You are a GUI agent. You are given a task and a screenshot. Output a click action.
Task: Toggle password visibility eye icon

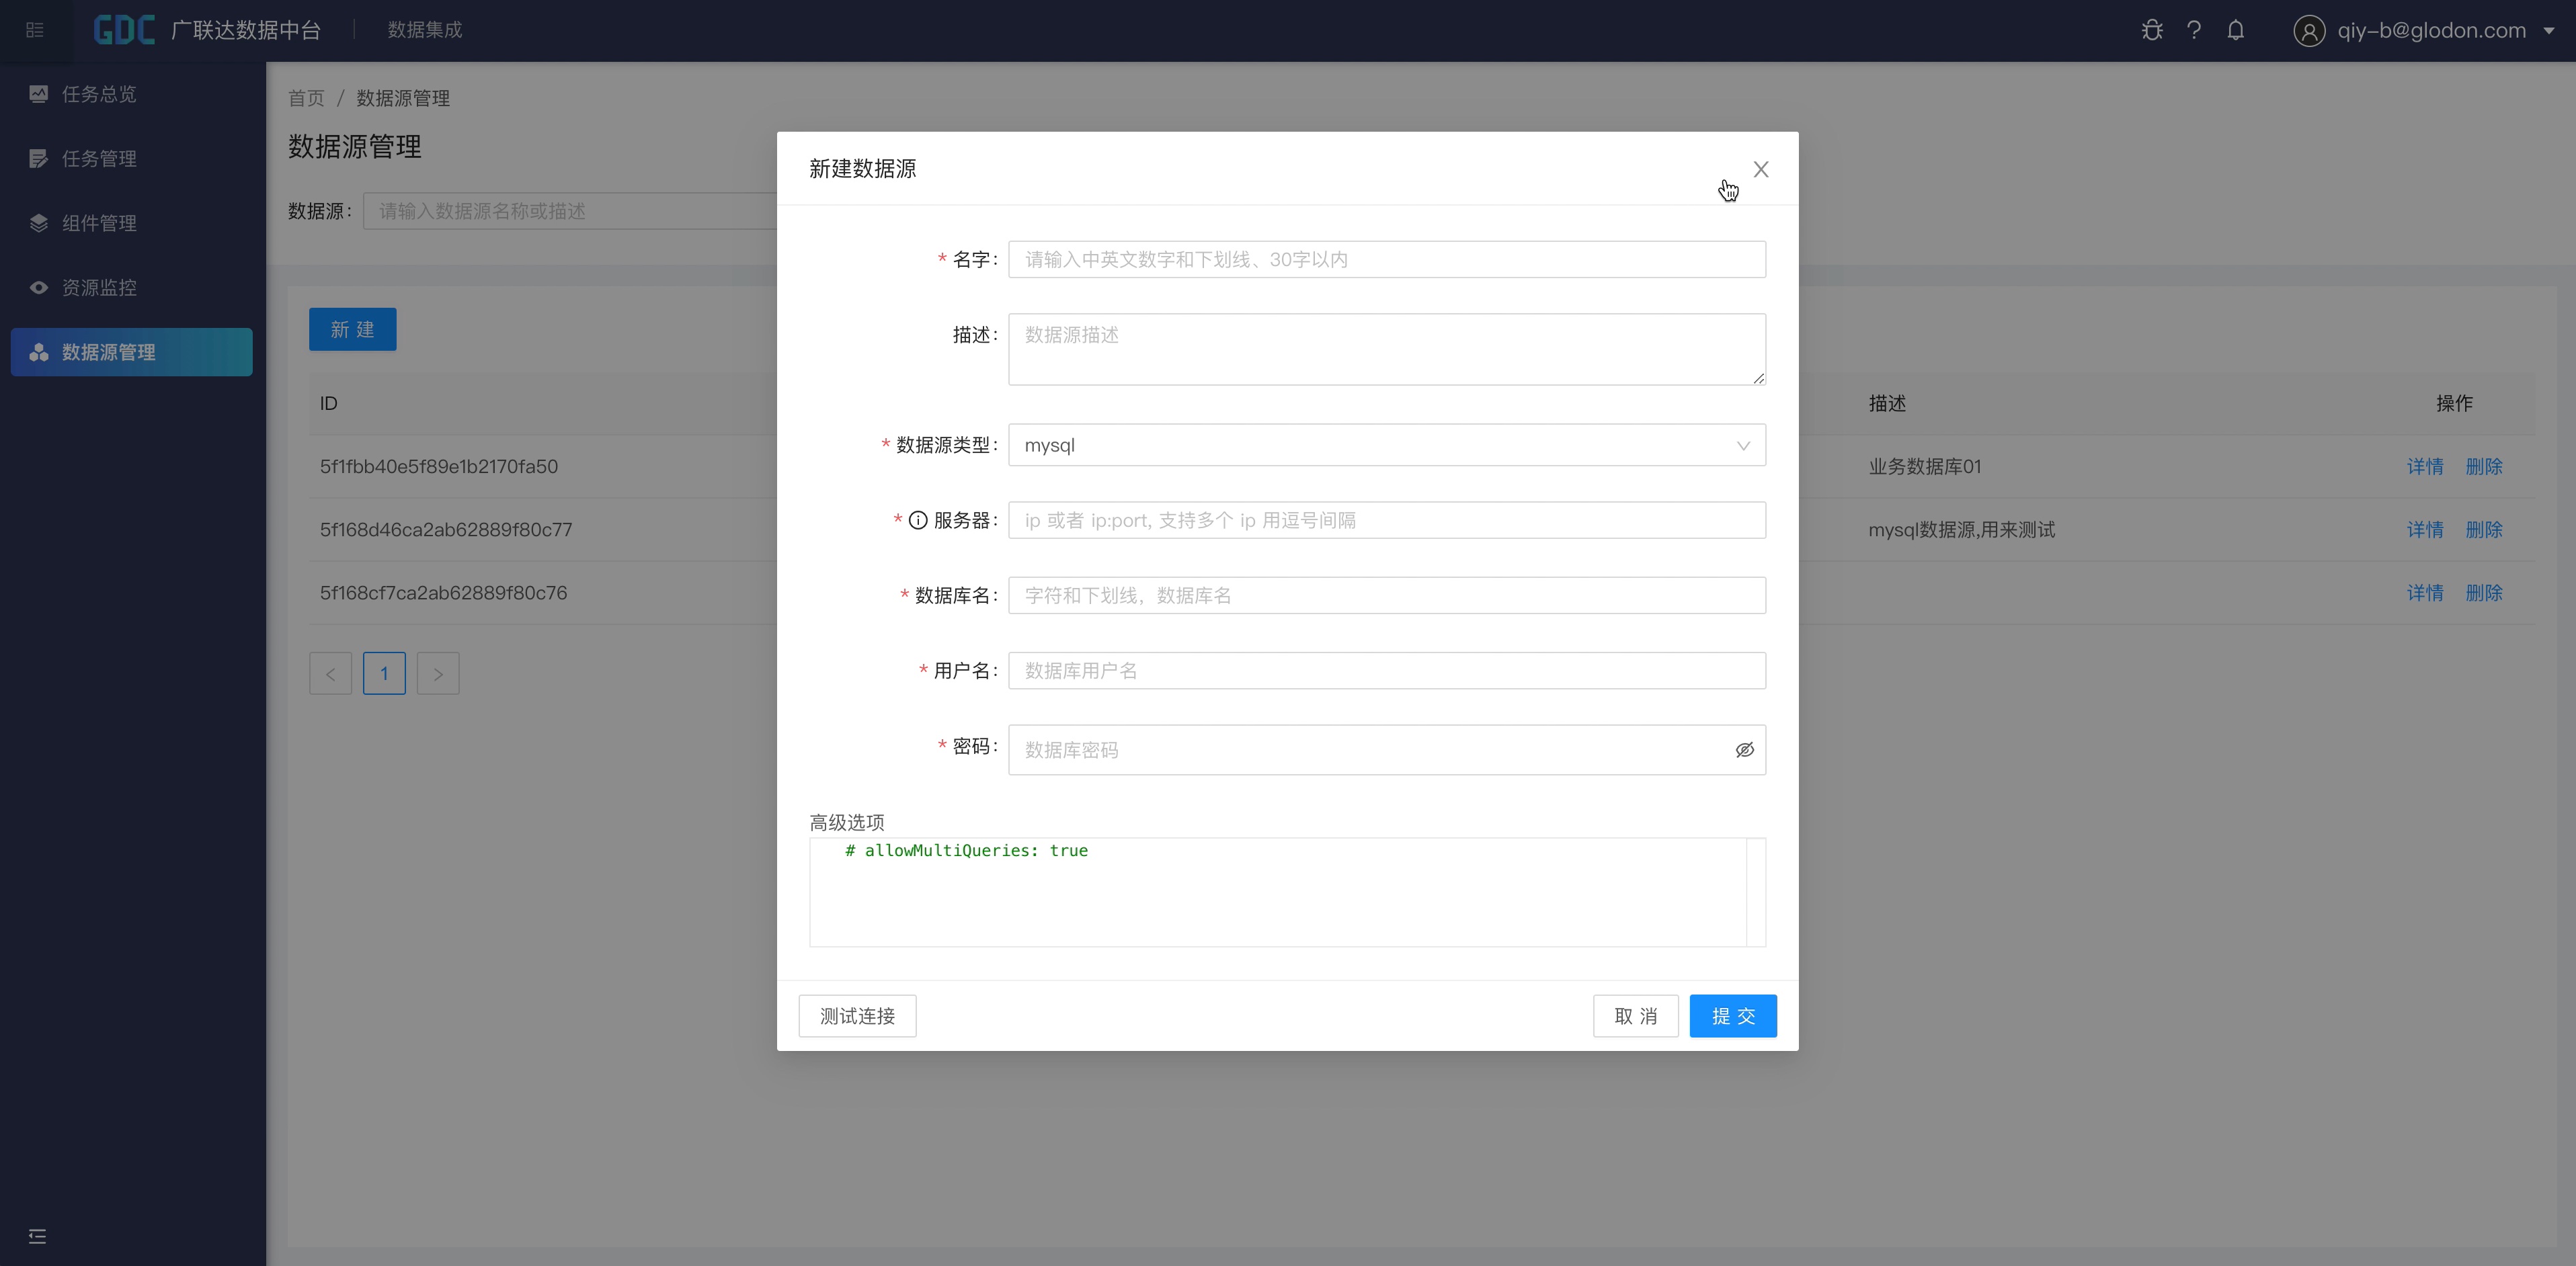click(1744, 750)
